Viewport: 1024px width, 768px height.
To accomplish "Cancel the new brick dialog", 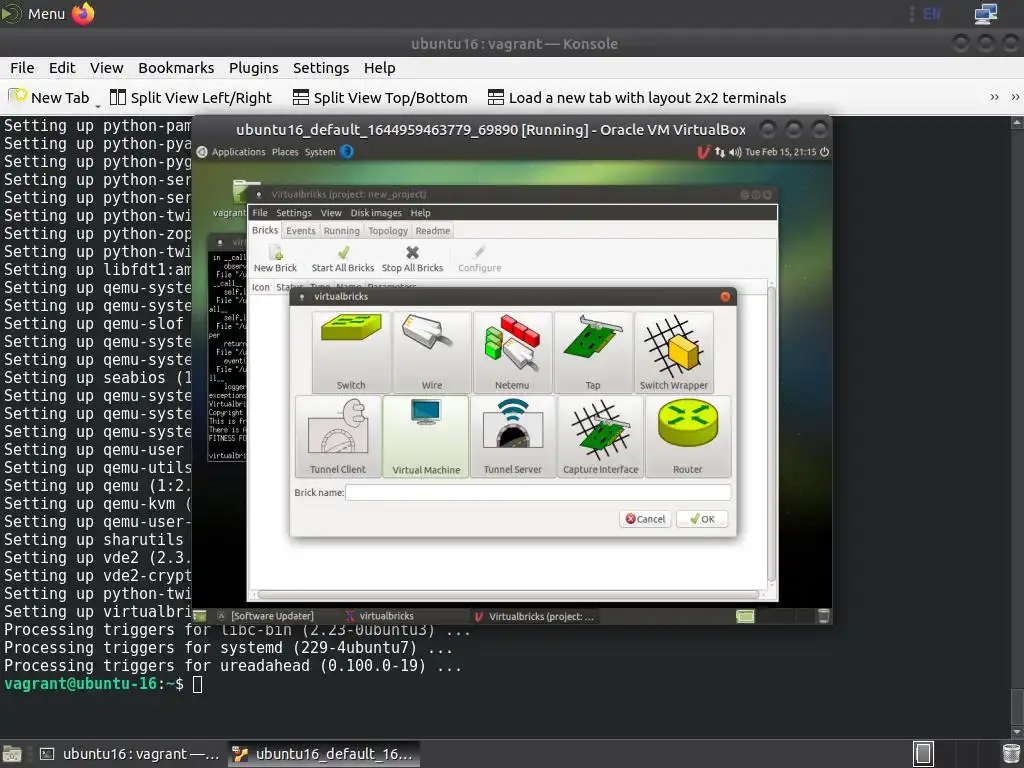I will [x=645, y=519].
